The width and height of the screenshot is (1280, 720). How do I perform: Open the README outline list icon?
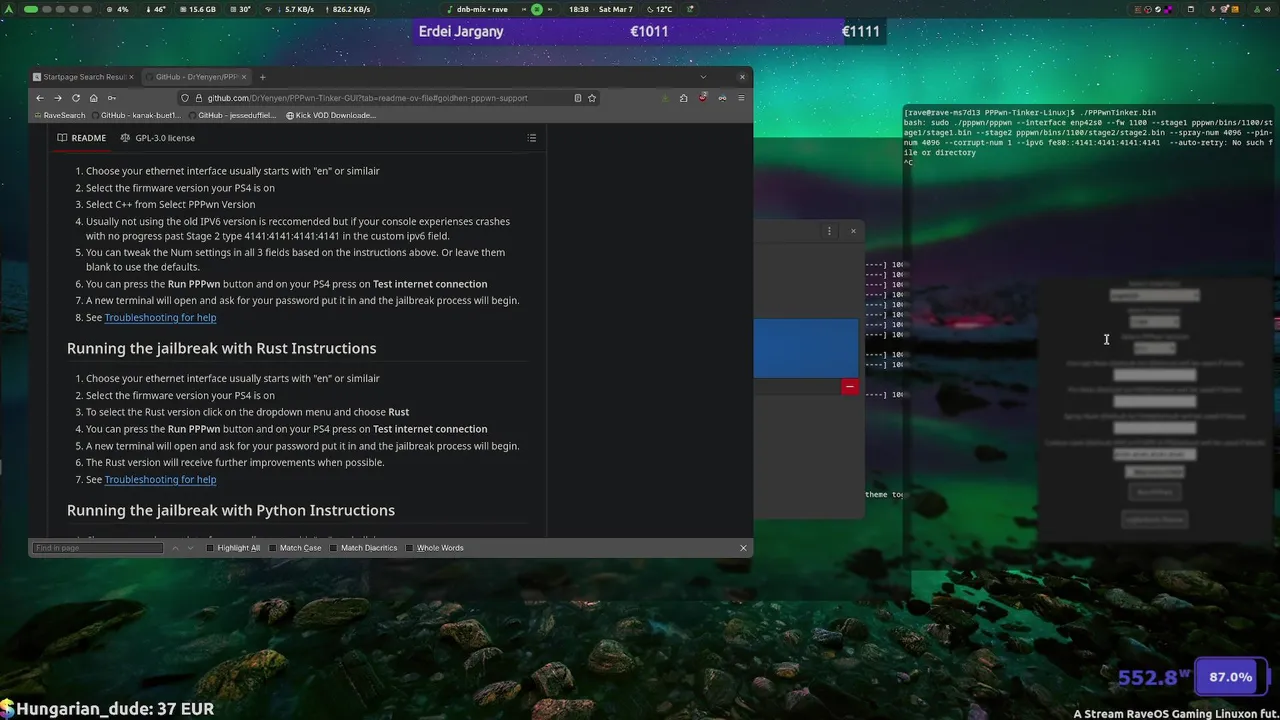[x=532, y=138]
